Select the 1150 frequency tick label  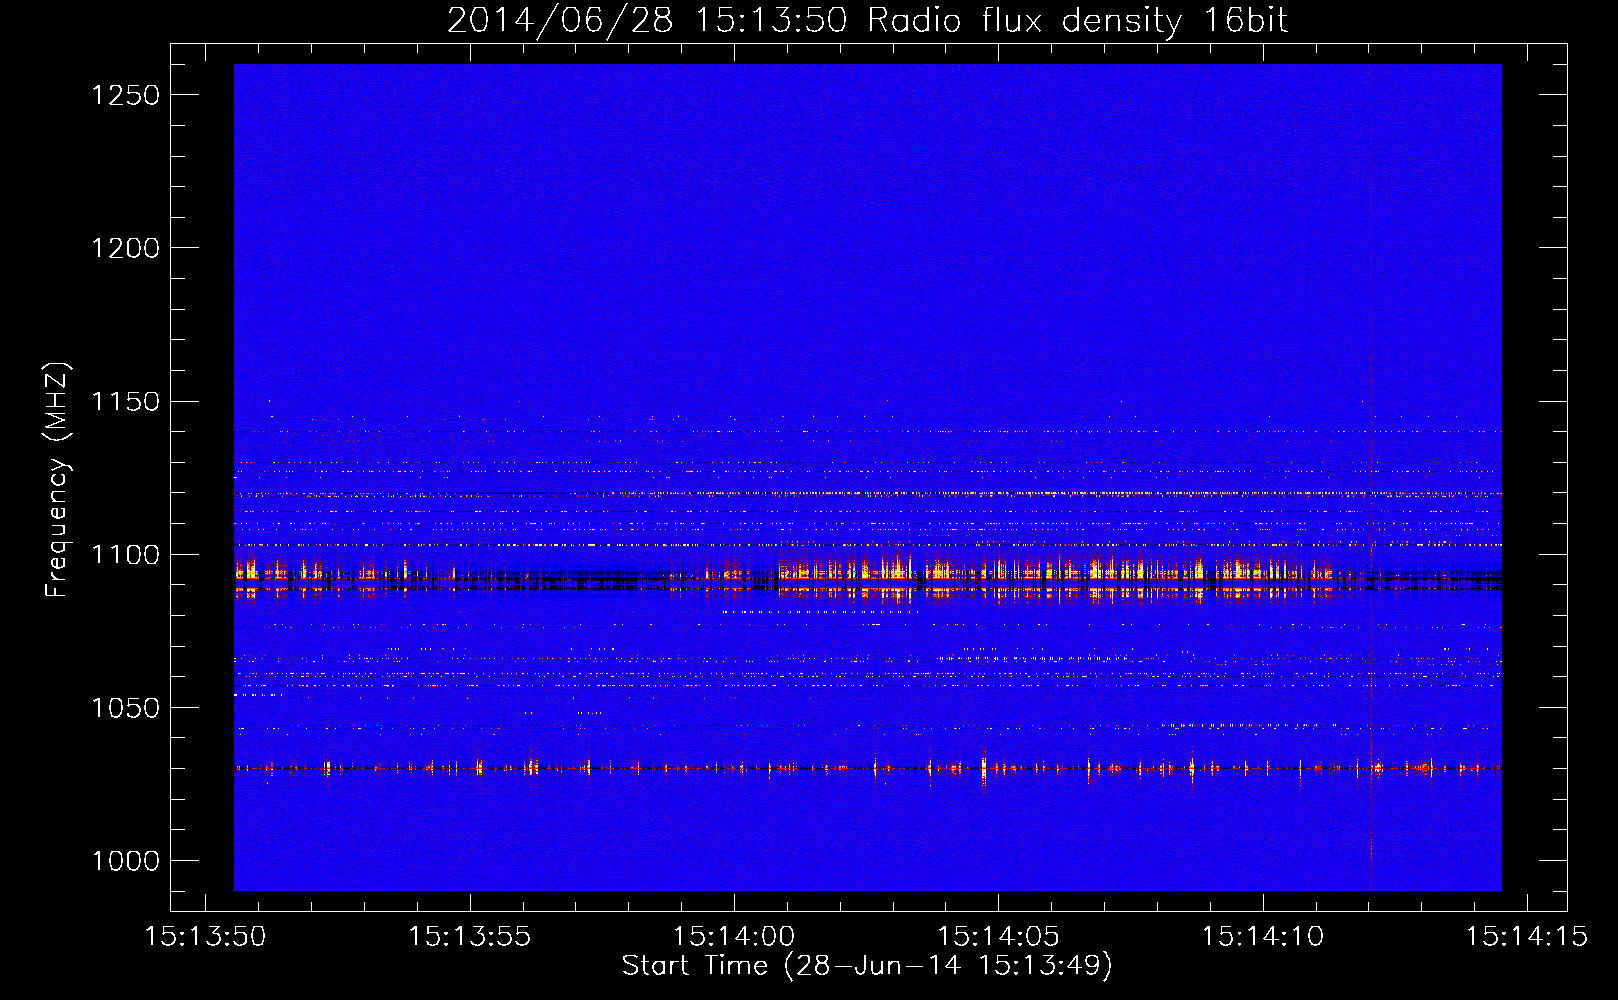125,402
